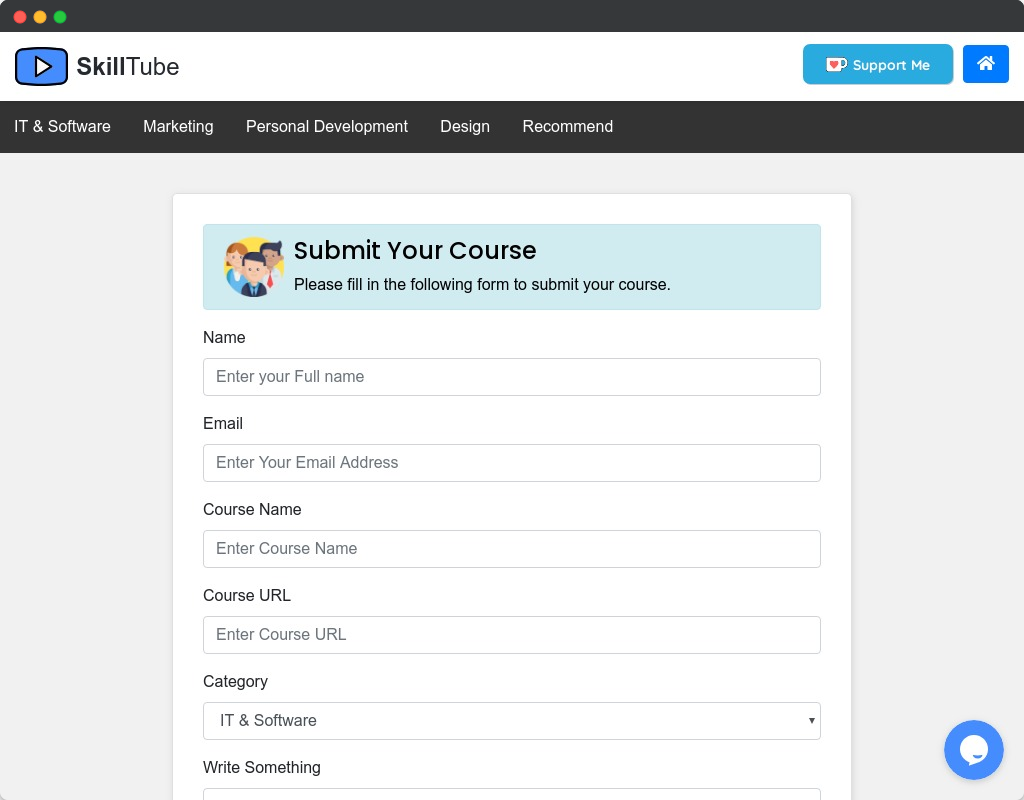The image size is (1024, 800).
Task: Focus the Enter Course URL field
Action: [512, 634]
